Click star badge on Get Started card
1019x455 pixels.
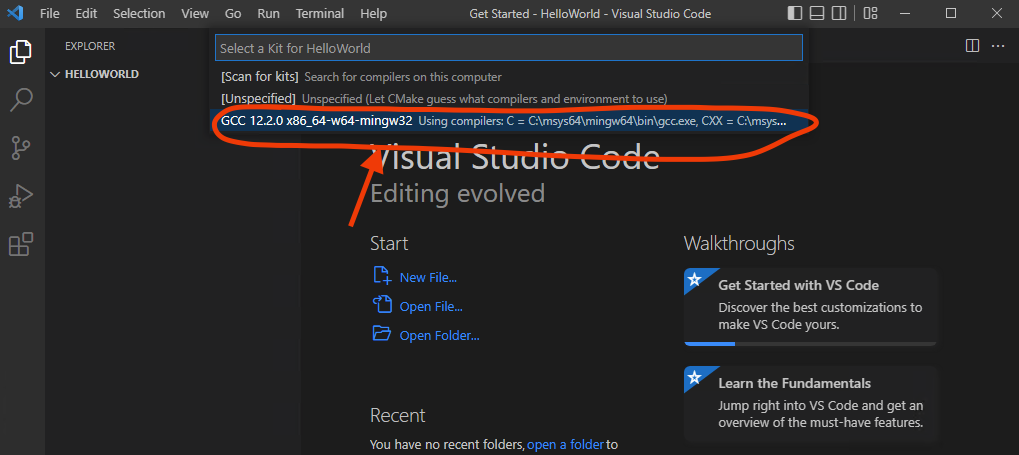tap(694, 280)
